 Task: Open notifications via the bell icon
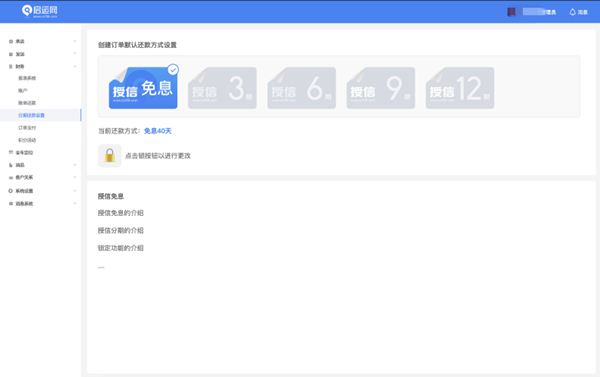tap(572, 12)
